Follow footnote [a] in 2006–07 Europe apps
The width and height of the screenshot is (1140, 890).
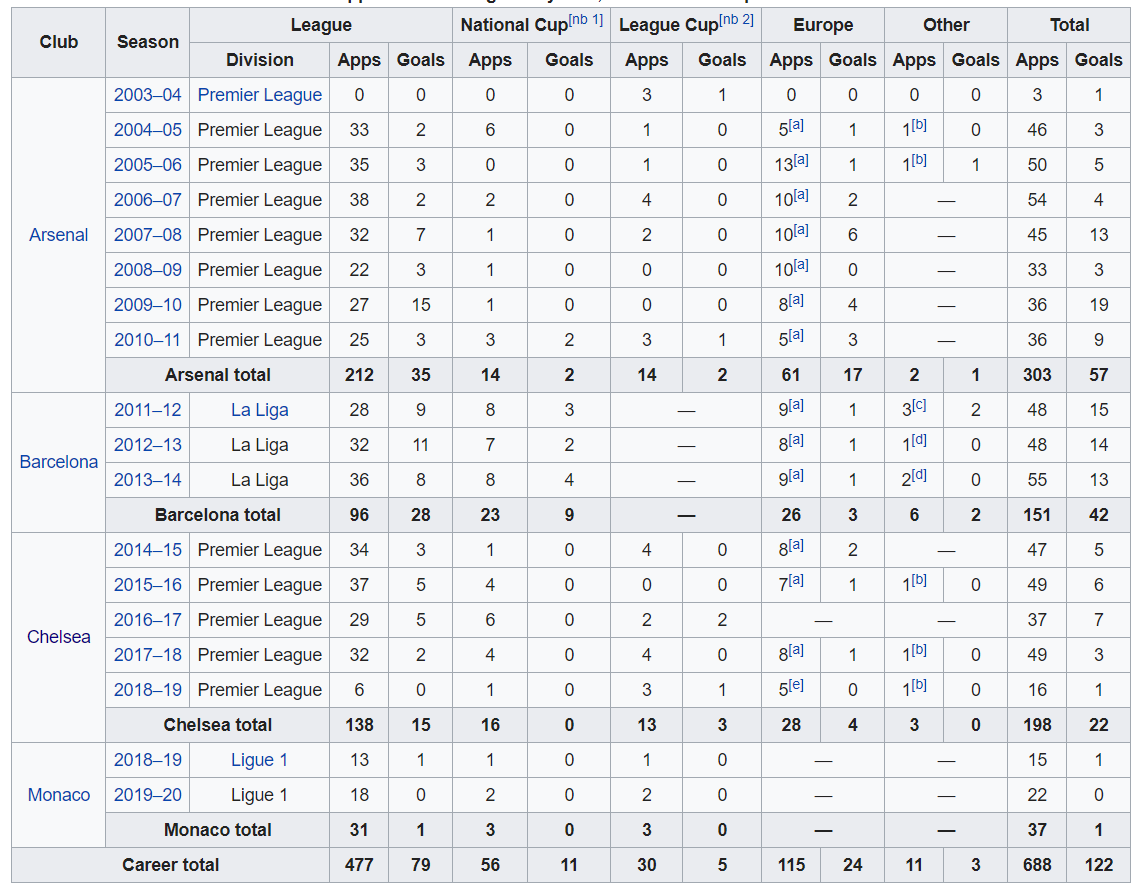click(x=801, y=195)
